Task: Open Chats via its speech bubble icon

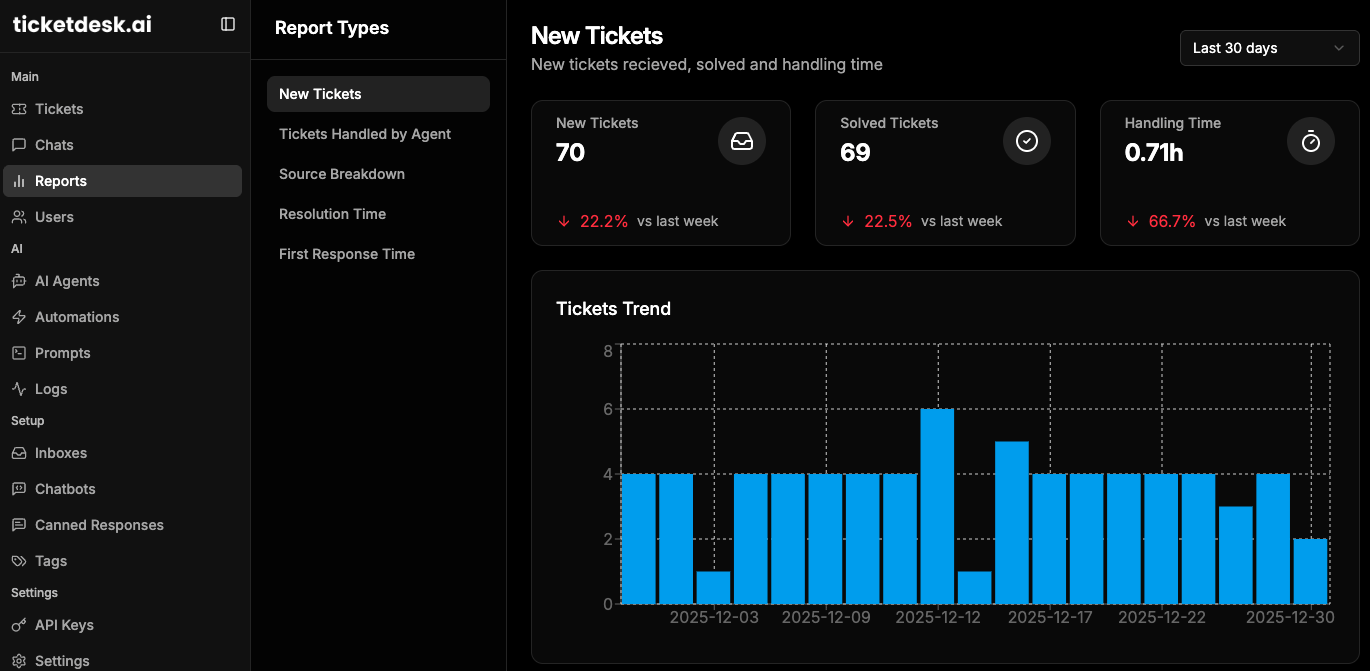Action: tap(19, 145)
